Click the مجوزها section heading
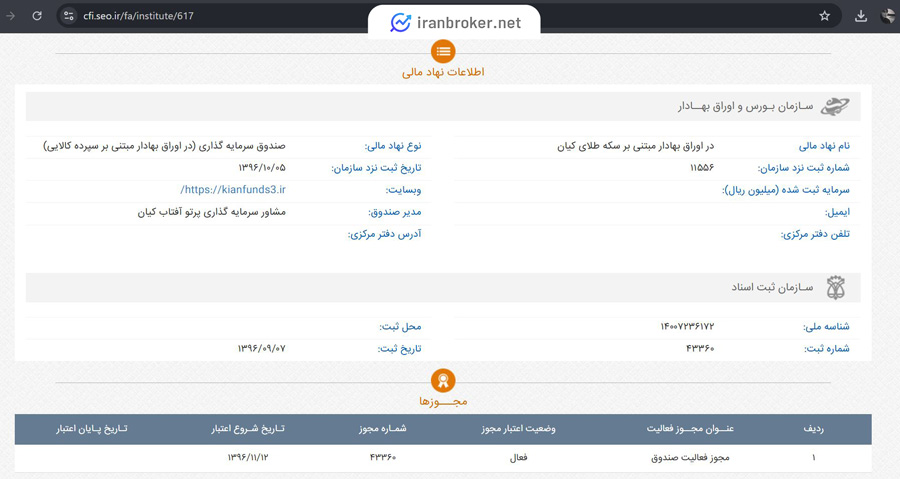This screenshot has height=479, width=900. [x=443, y=402]
